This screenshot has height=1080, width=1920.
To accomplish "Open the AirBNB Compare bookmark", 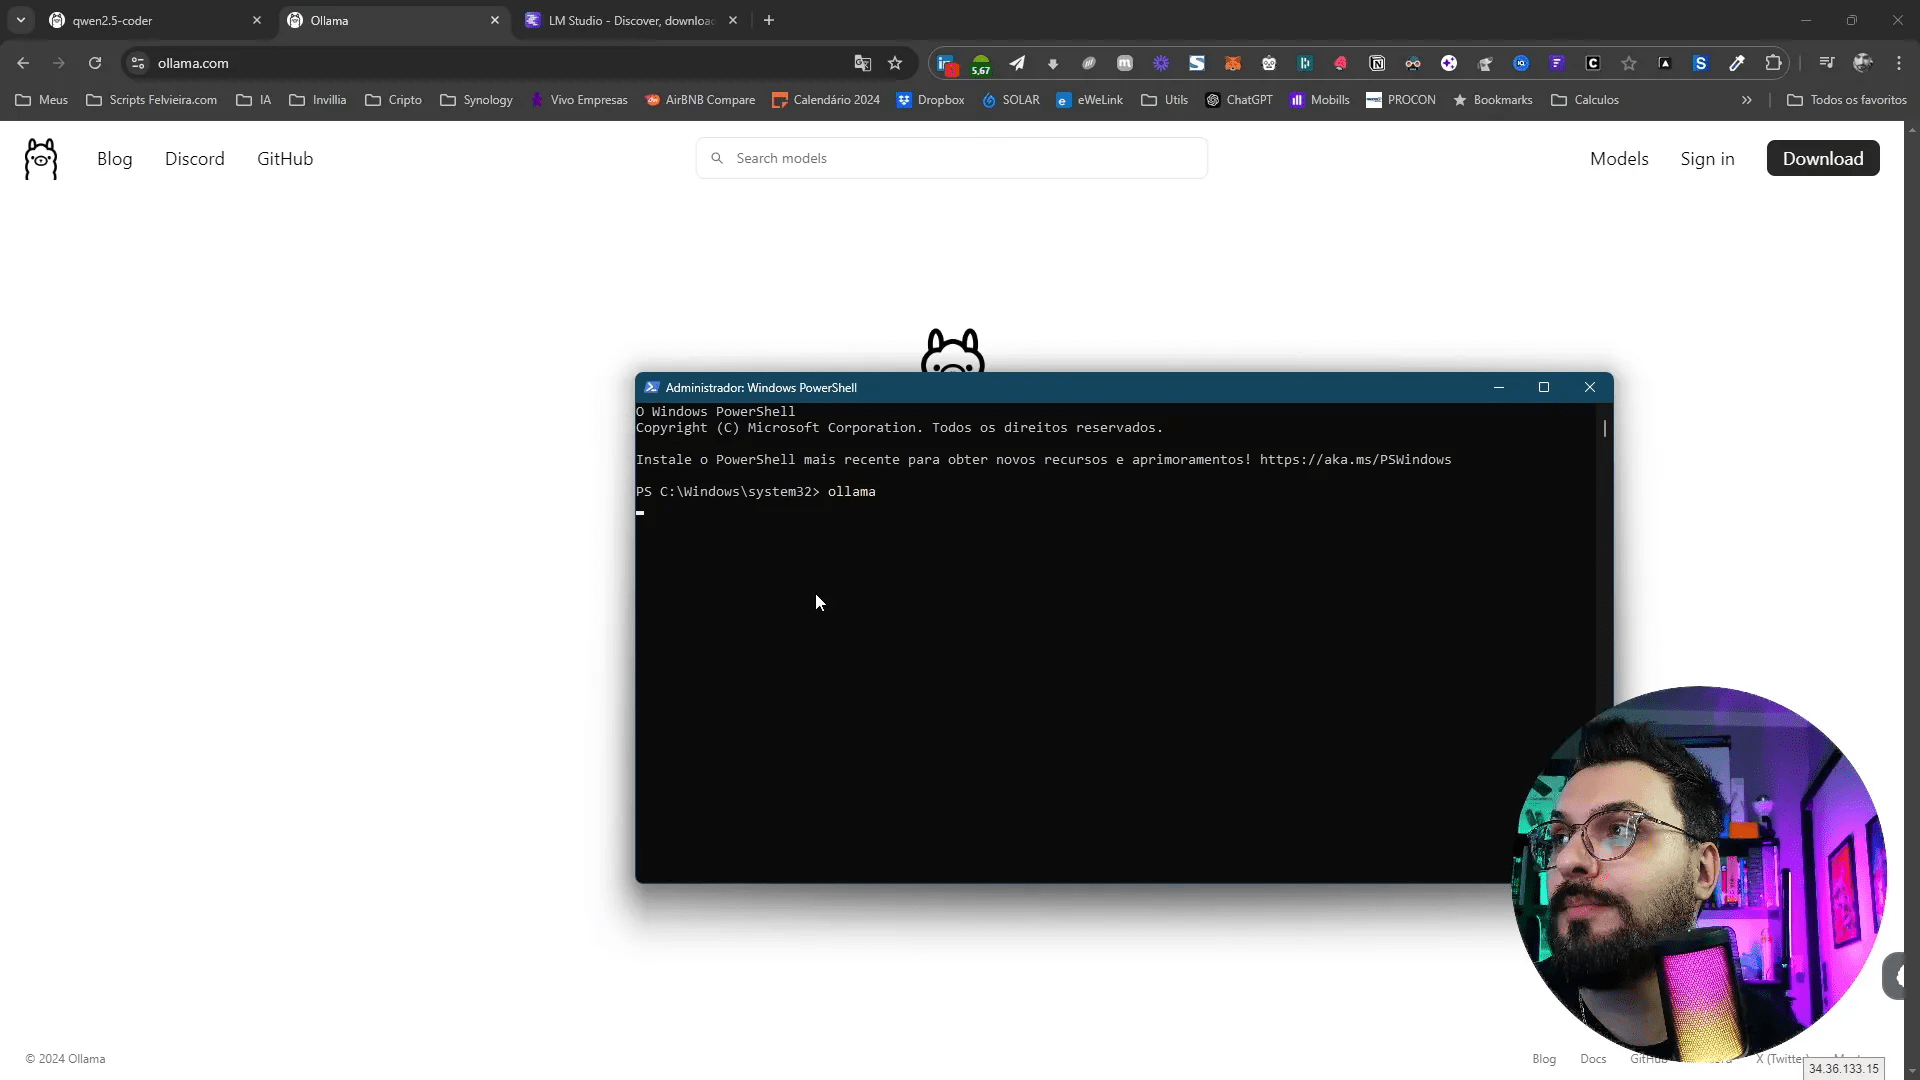I will [x=700, y=100].
